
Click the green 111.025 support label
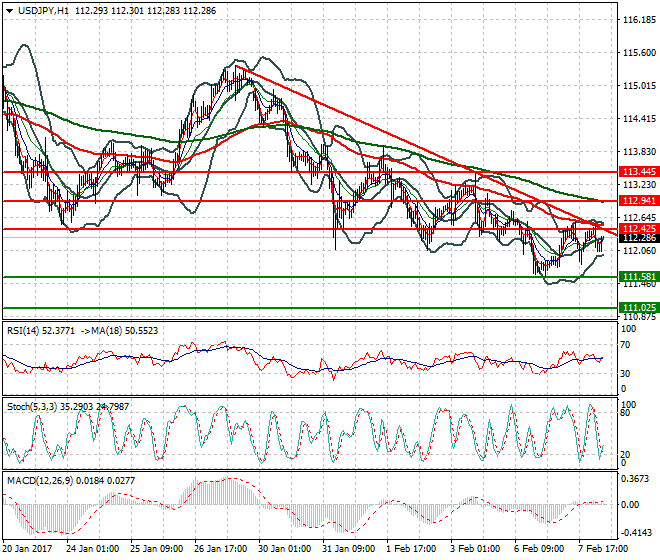coord(639,308)
